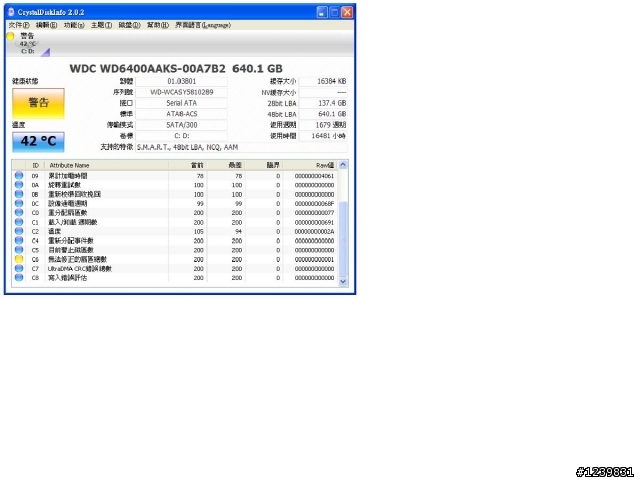Viewport: 640px width, 480px height.
Task: Select the blue status dot for attribute C7
Action: [19, 268]
